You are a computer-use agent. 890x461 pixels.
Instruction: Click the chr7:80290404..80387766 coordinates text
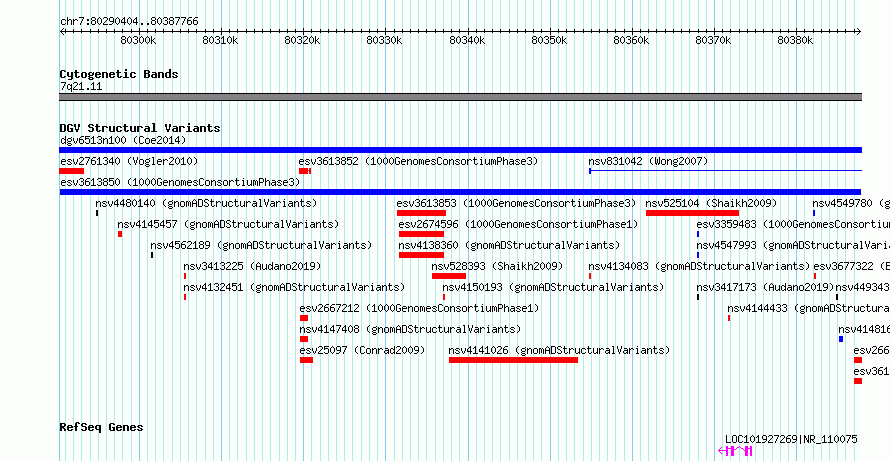129,21
